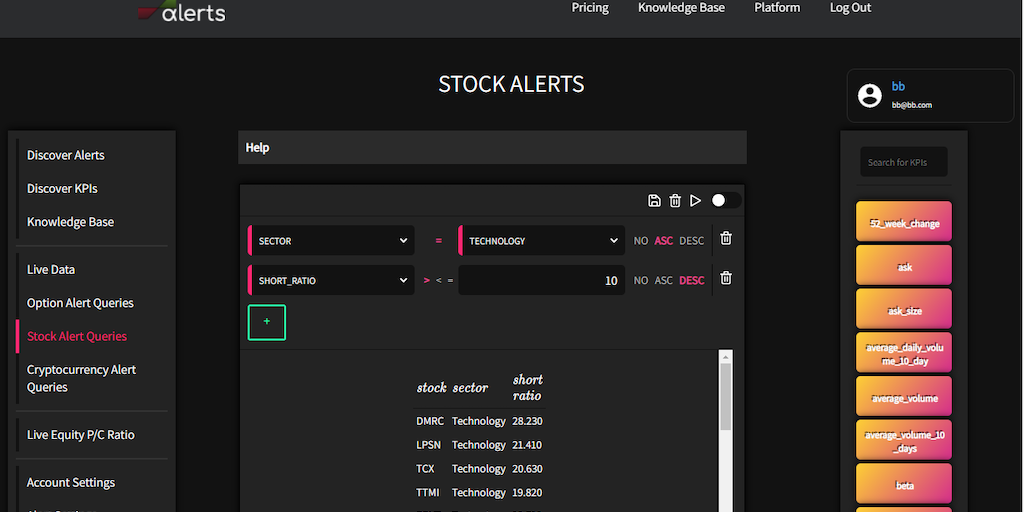Open the SECTOR field dropdown
This screenshot has width=1024, height=512.
click(x=331, y=241)
